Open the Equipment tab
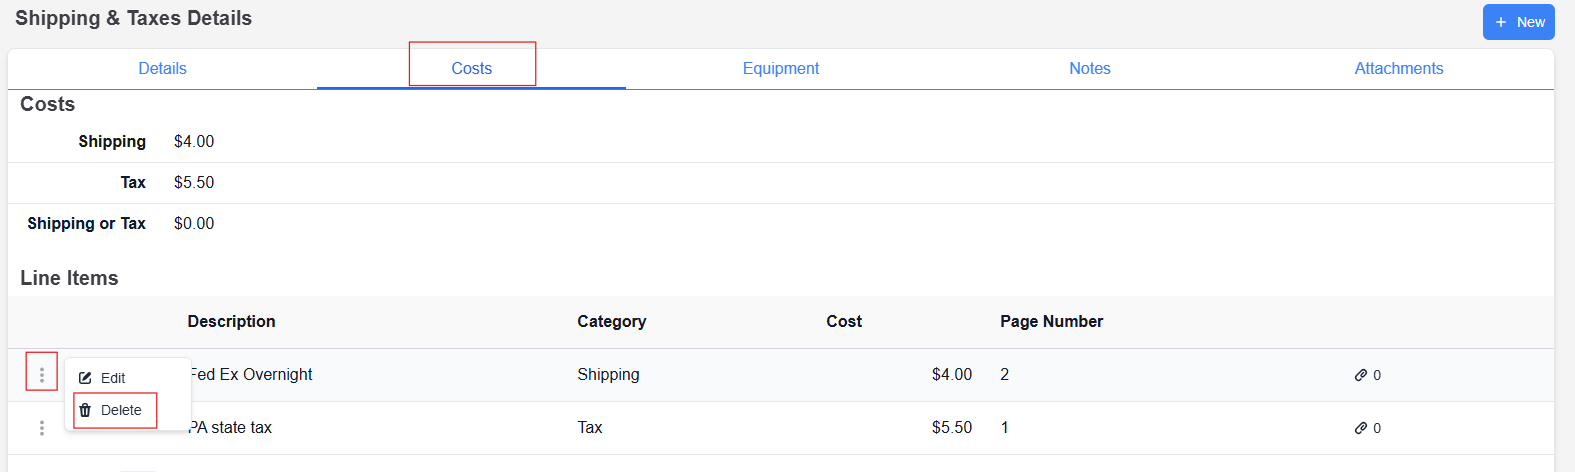The height and width of the screenshot is (472, 1575). coord(780,68)
